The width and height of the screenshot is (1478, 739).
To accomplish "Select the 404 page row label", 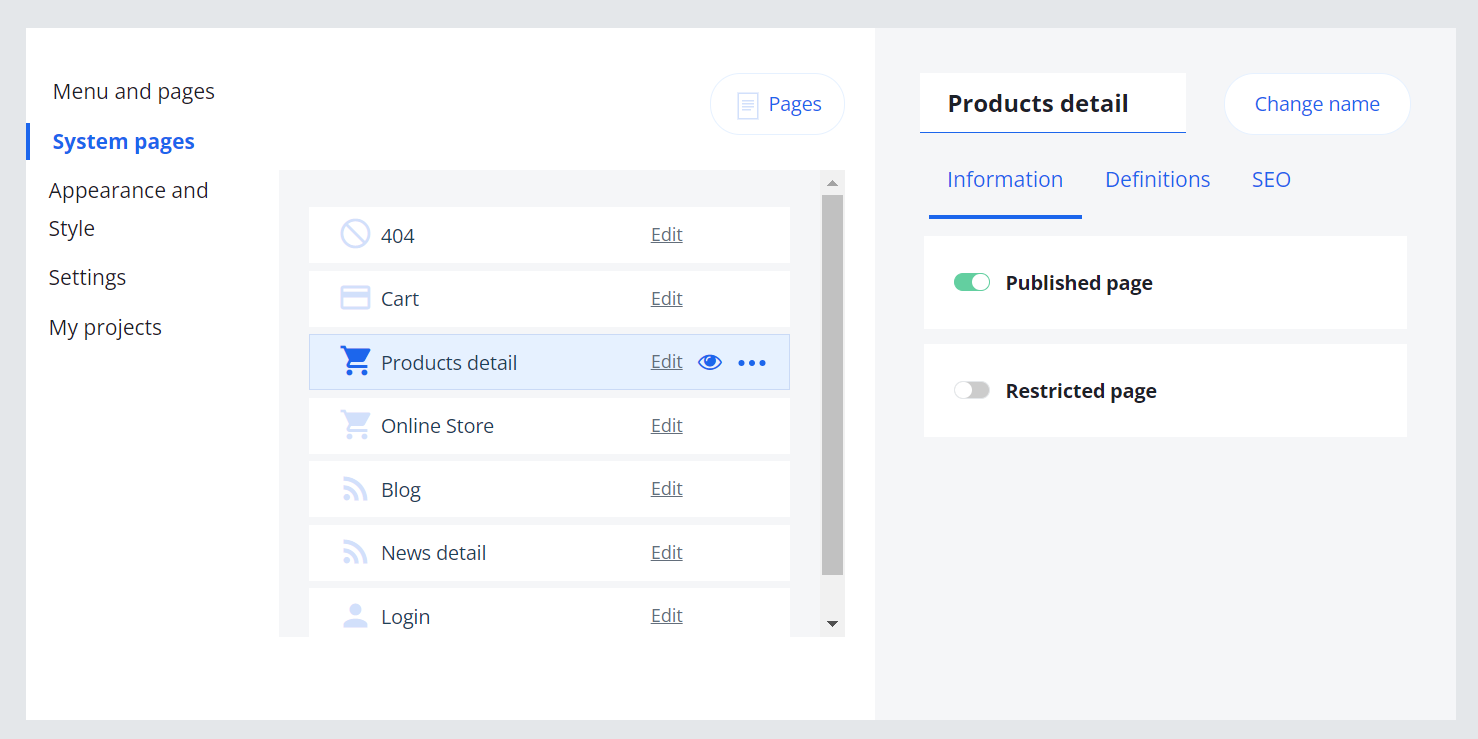I will click(398, 236).
